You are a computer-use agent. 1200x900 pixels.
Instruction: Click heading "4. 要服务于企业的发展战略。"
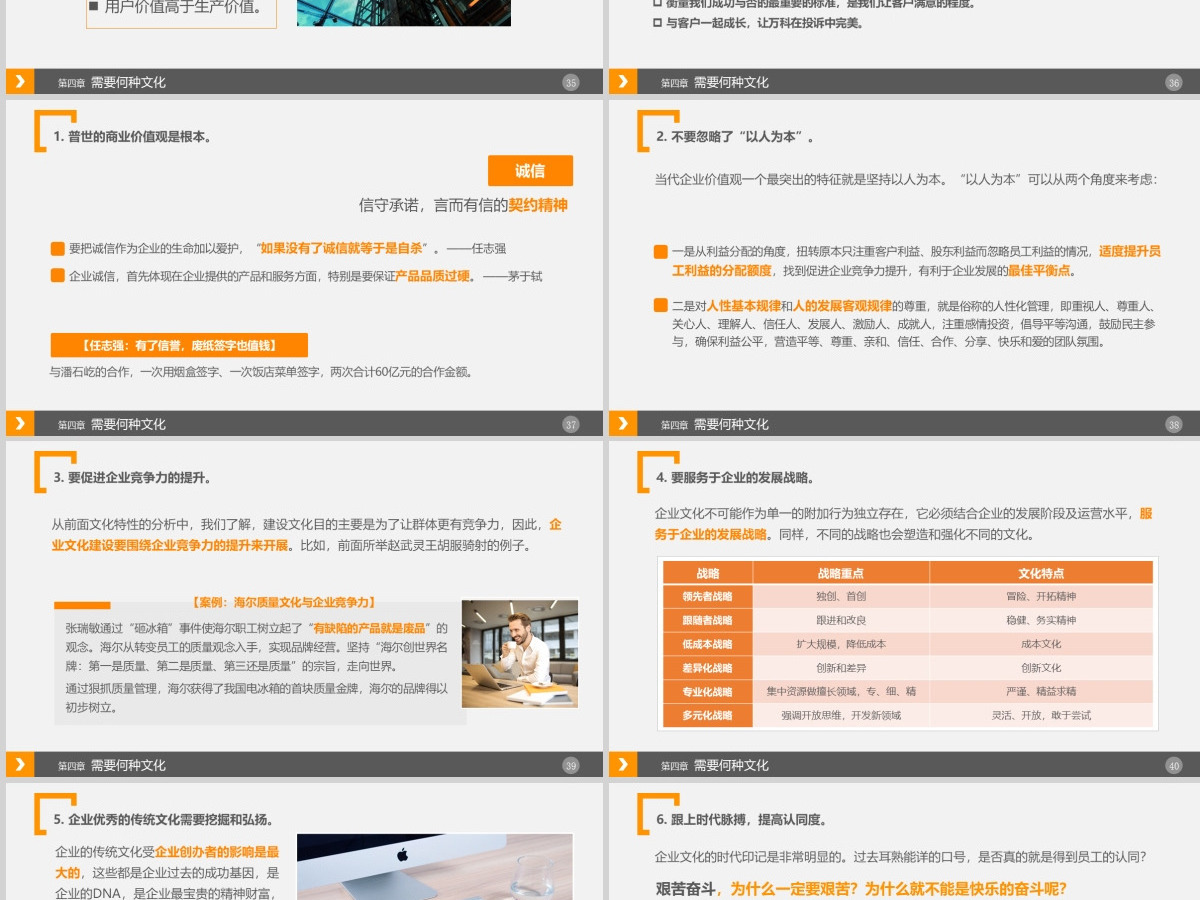735,478
